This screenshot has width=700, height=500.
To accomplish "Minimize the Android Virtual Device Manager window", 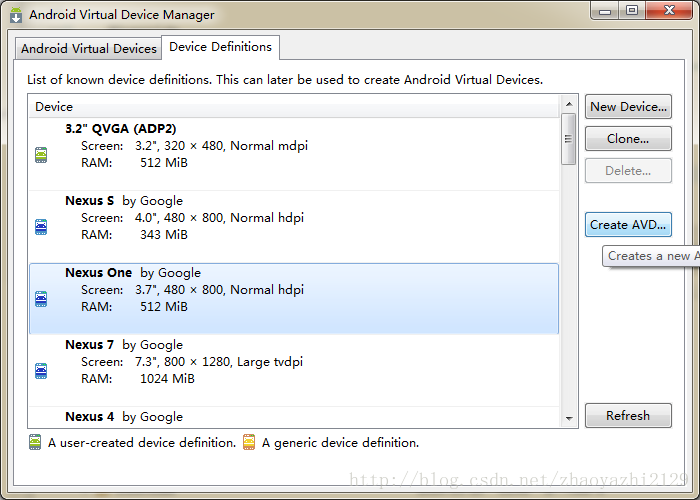I will pos(605,11).
